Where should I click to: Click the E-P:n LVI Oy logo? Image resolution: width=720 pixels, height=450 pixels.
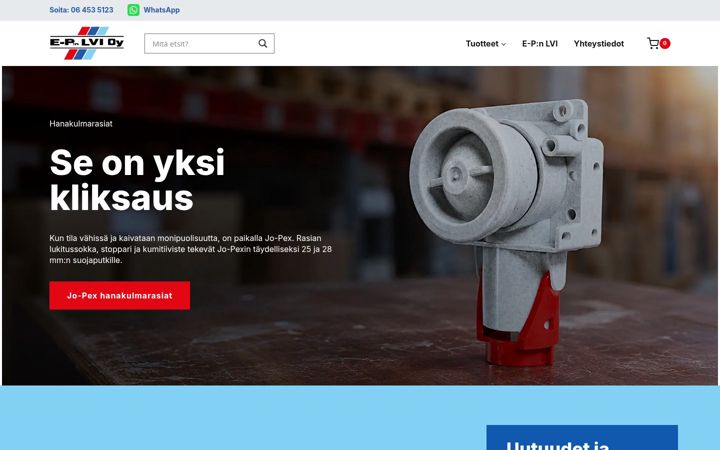click(x=87, y=43)
